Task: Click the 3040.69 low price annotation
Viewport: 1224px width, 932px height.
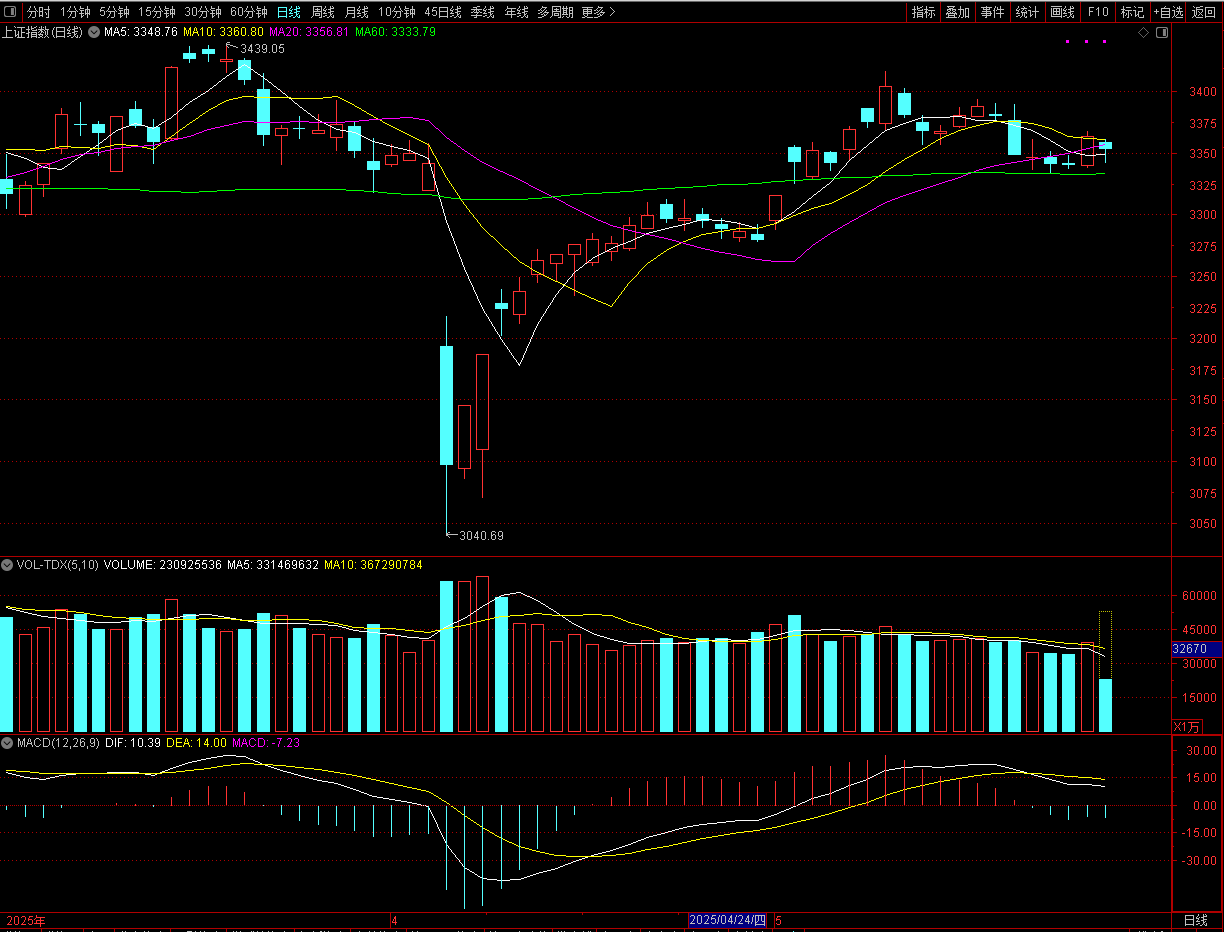Action: 481,536
